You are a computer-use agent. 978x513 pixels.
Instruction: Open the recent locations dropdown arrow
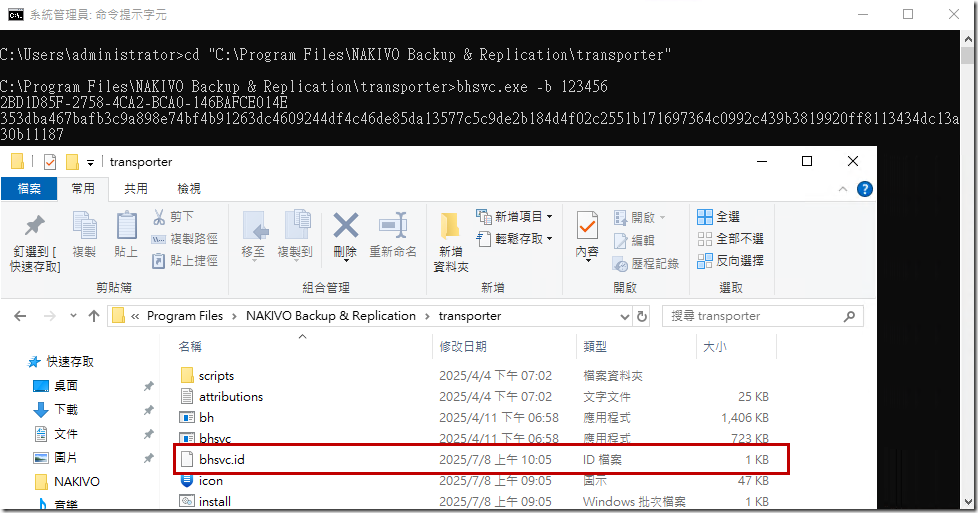[74, 316]
